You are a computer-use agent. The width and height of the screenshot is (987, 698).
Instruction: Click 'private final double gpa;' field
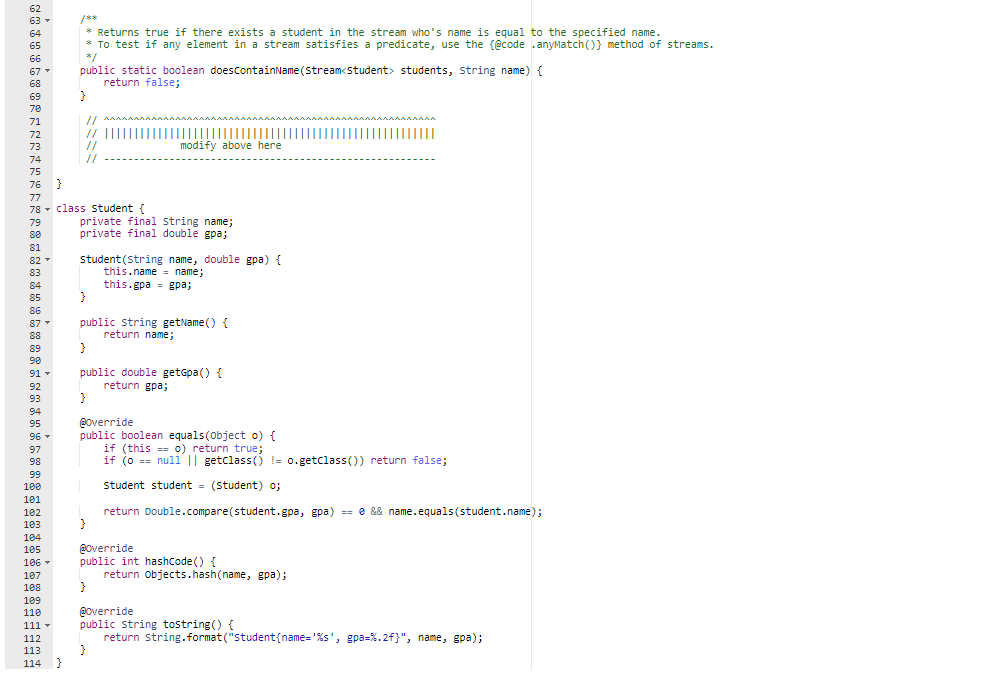[154, 234]
